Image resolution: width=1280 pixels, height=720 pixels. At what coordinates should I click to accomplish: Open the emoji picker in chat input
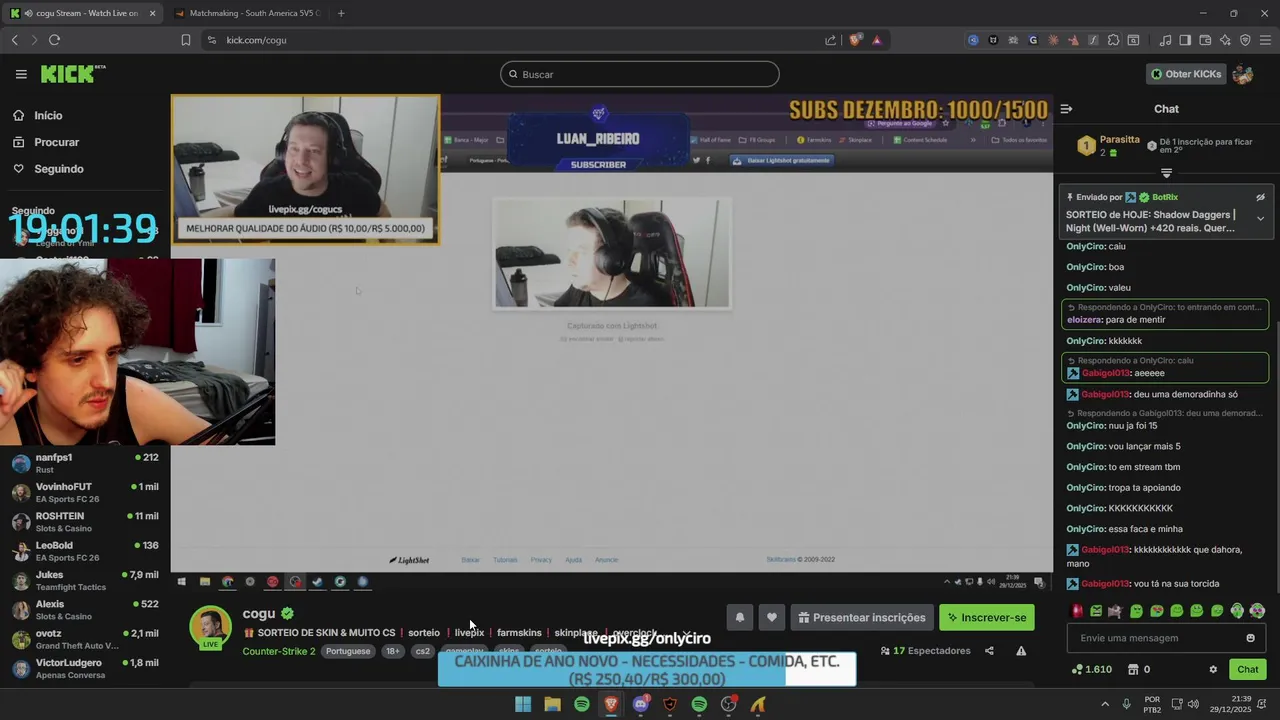pos(1250,638)
